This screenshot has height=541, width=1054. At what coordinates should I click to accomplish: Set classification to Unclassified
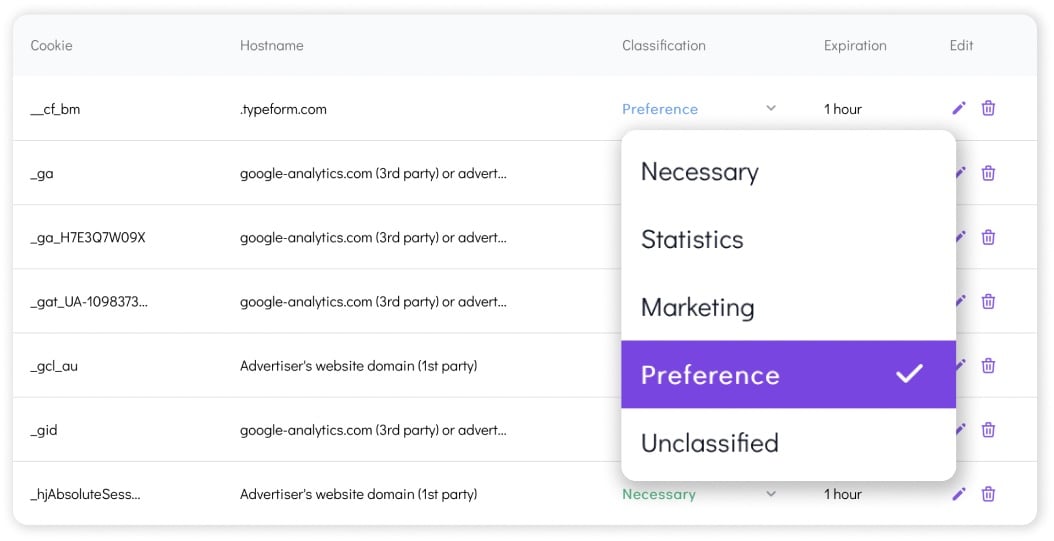709,443
